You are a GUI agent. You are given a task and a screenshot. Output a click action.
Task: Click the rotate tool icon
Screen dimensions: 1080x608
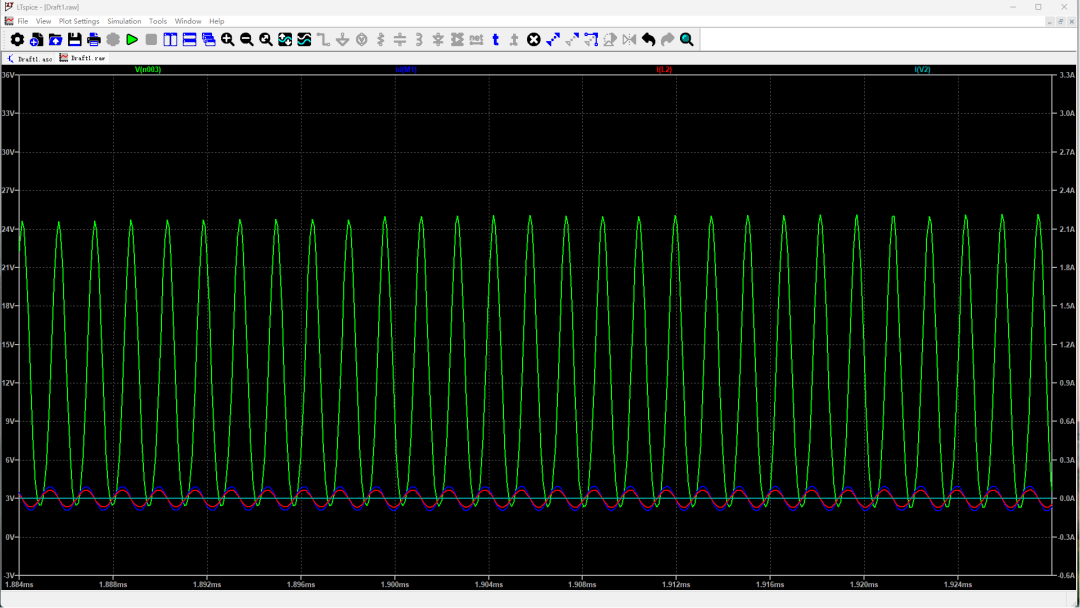coord(610,40)
